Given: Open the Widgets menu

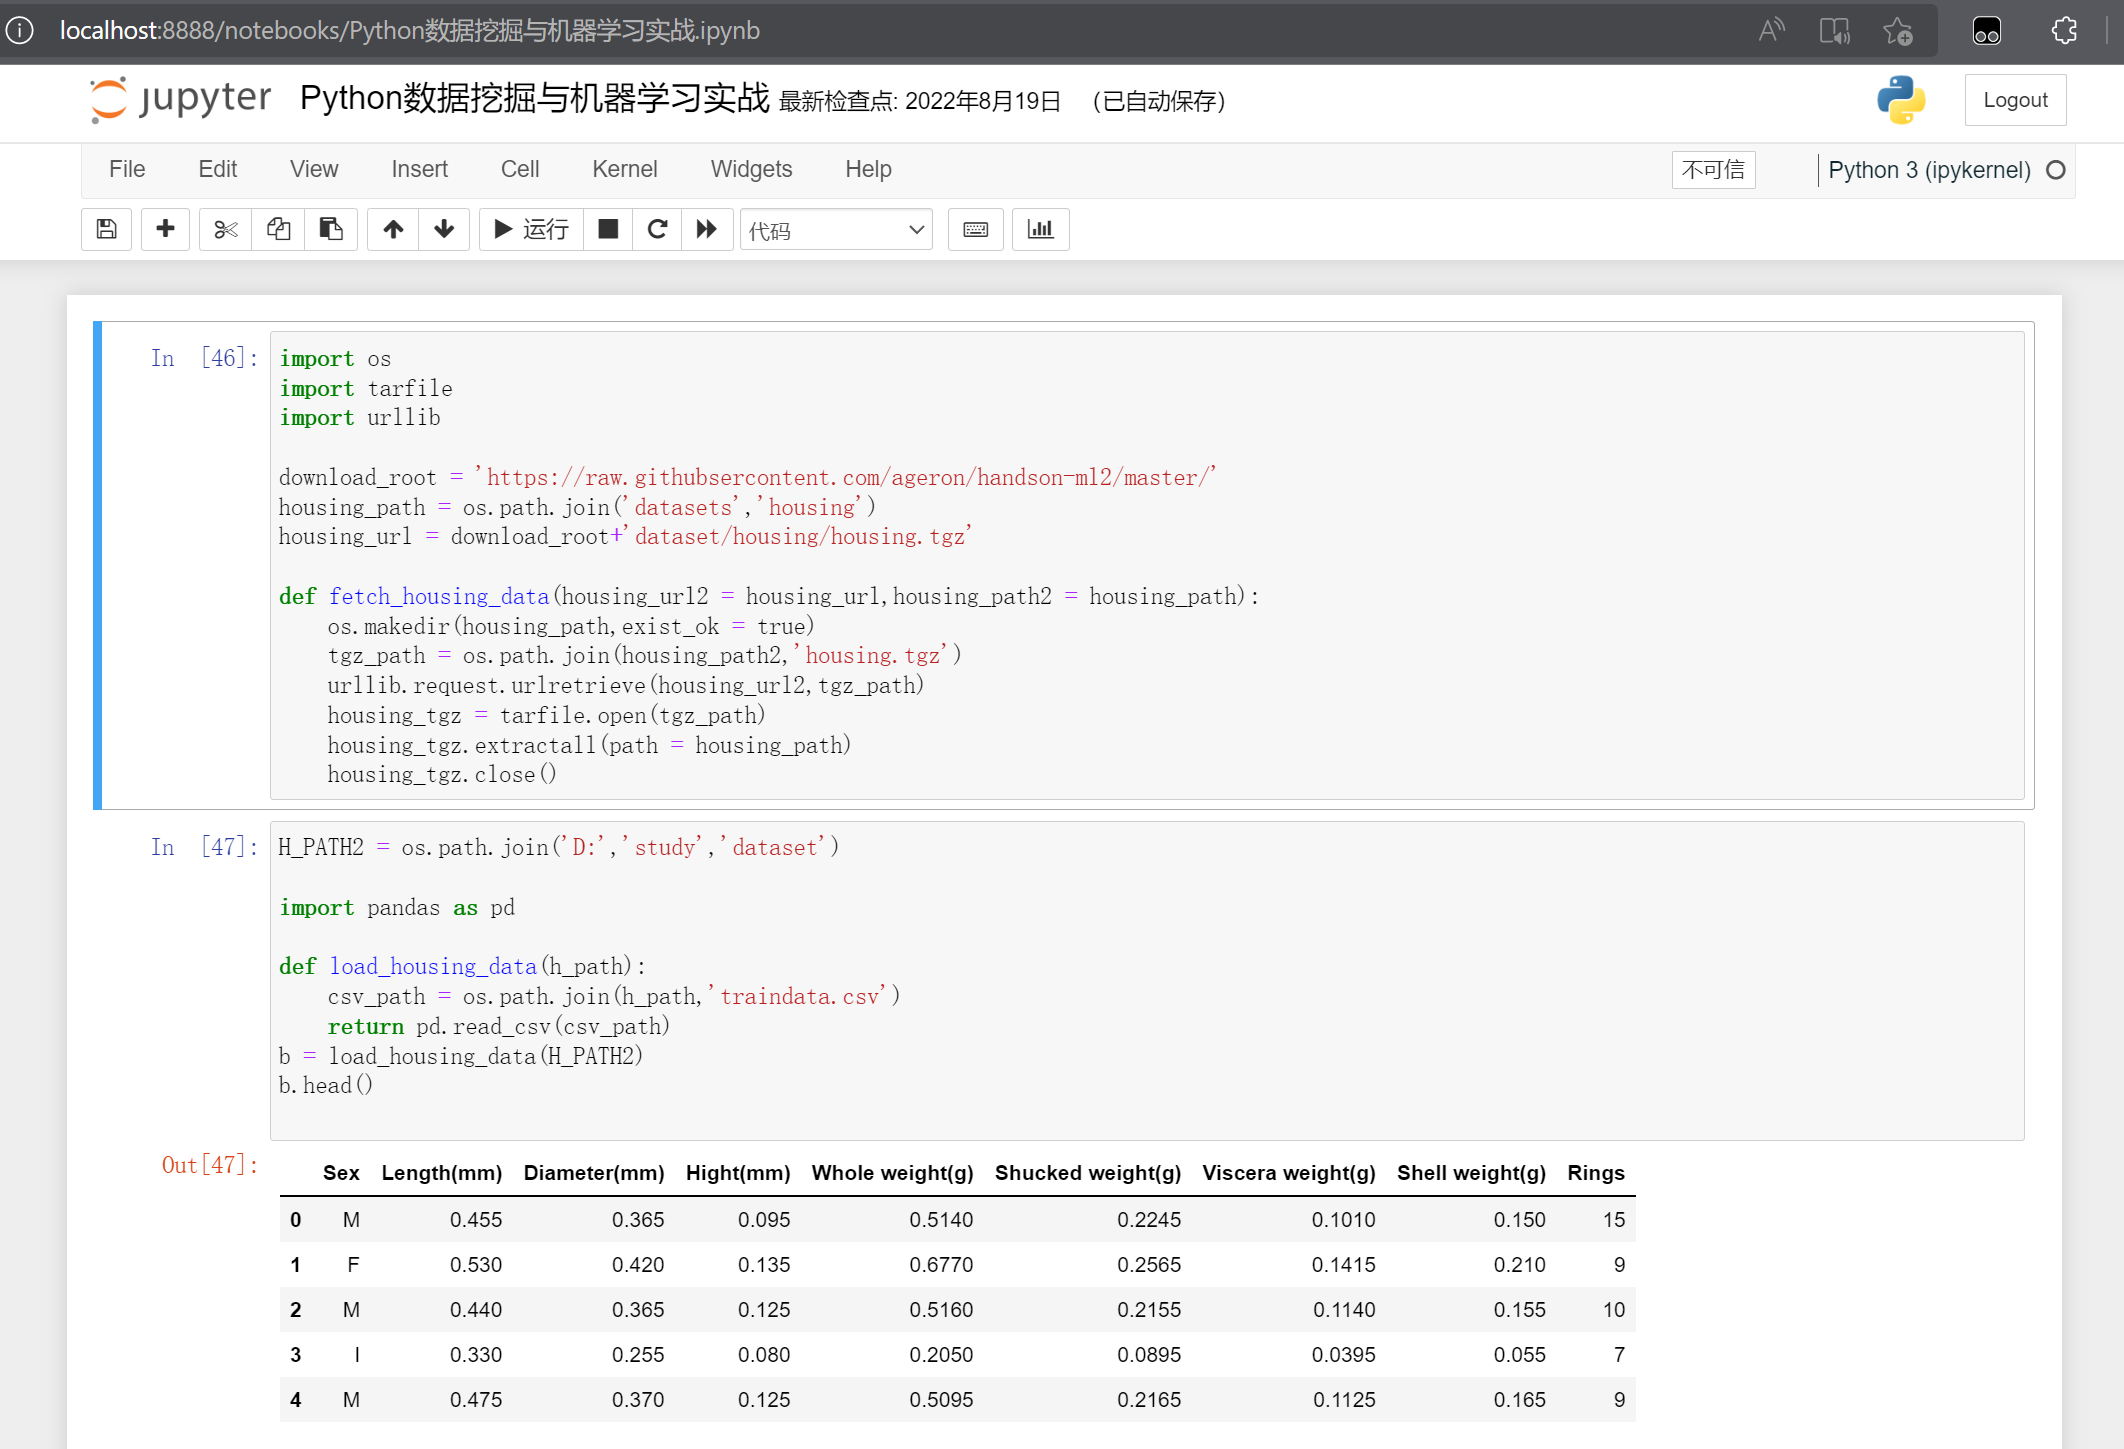Looking at the screenshot, I should (x=751, y=169).
